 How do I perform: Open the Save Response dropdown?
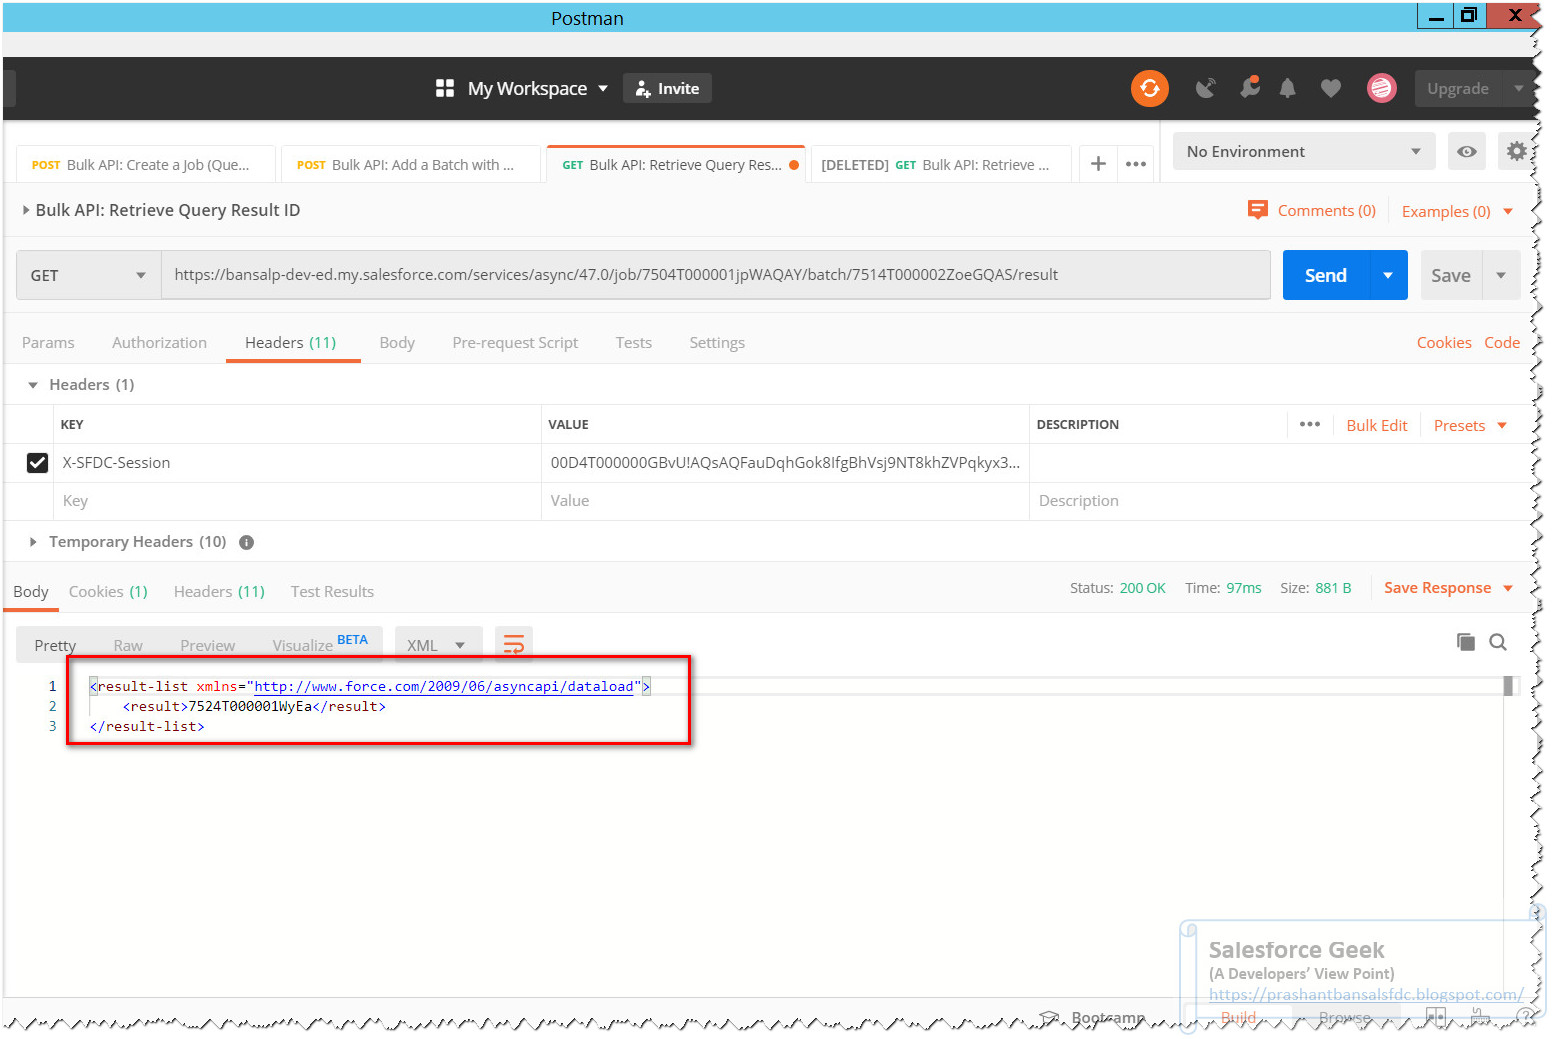click(1448, 588)
